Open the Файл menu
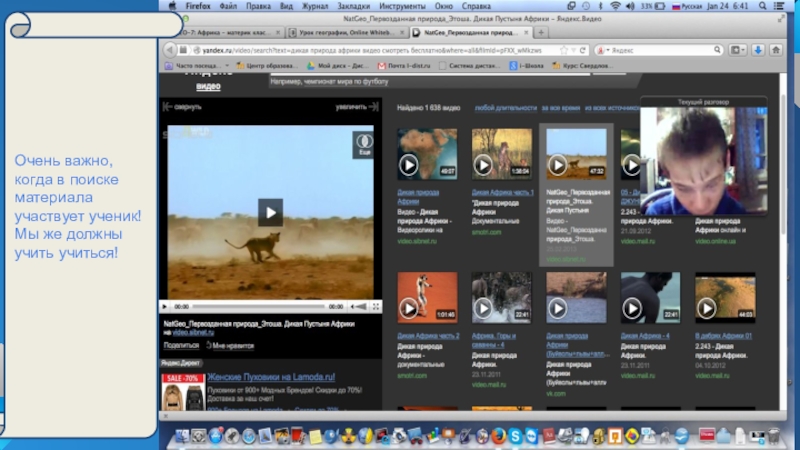The width and height of the screenshot is (800, 450). tap(228, 6)
